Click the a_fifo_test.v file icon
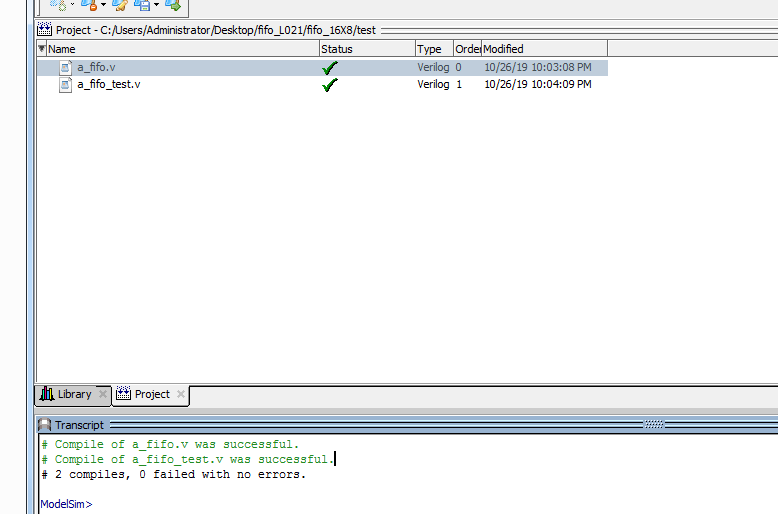The height and width of the screenshot is (514, 778). point(66,85)
